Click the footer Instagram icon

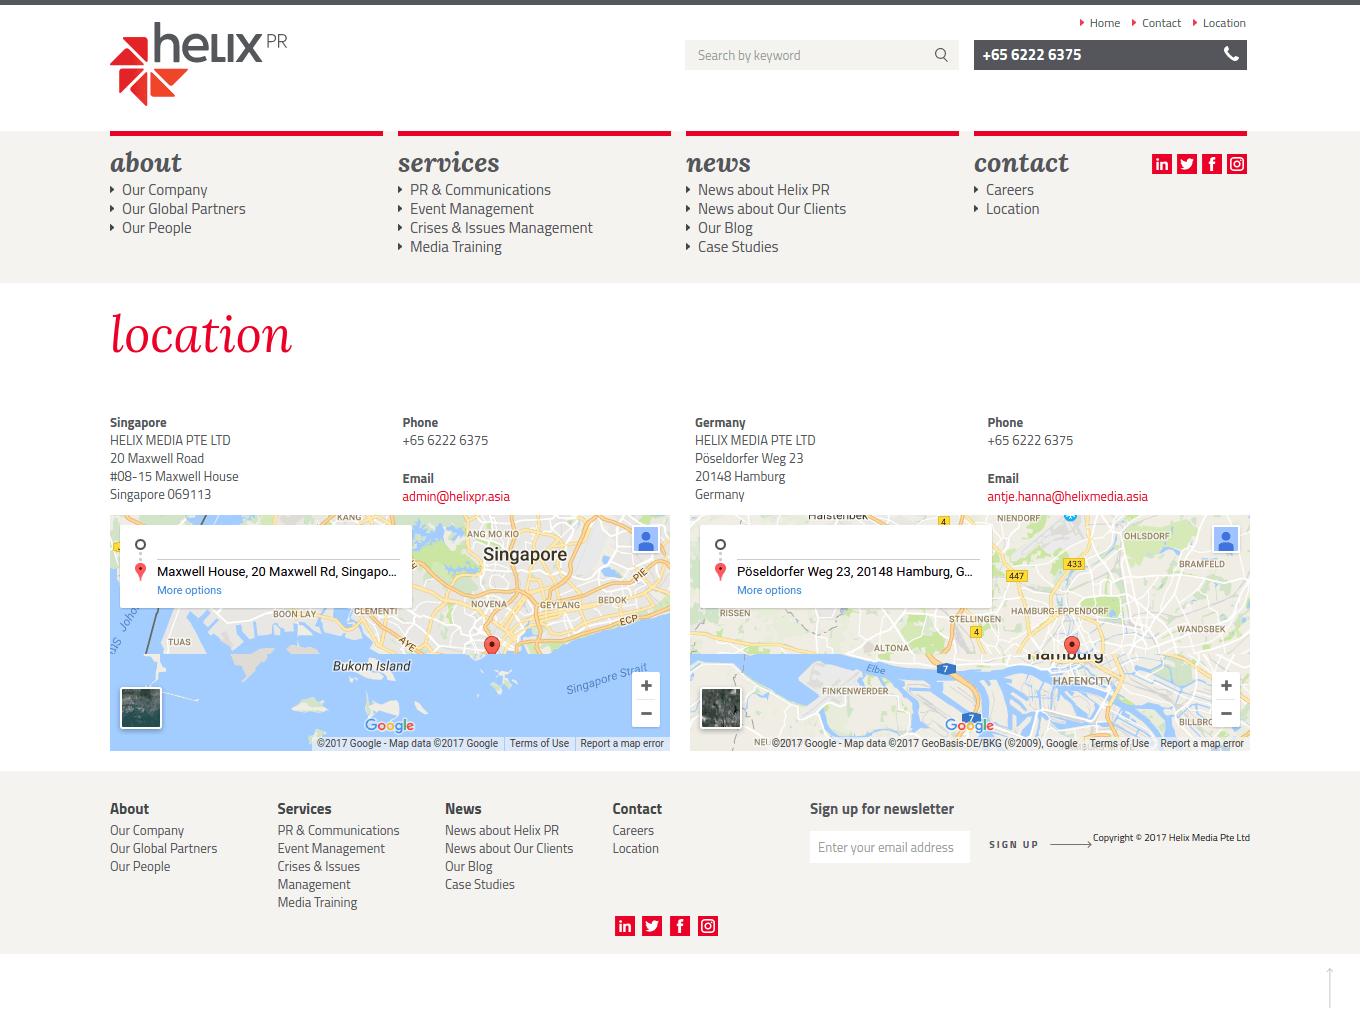tap(708, 926)
